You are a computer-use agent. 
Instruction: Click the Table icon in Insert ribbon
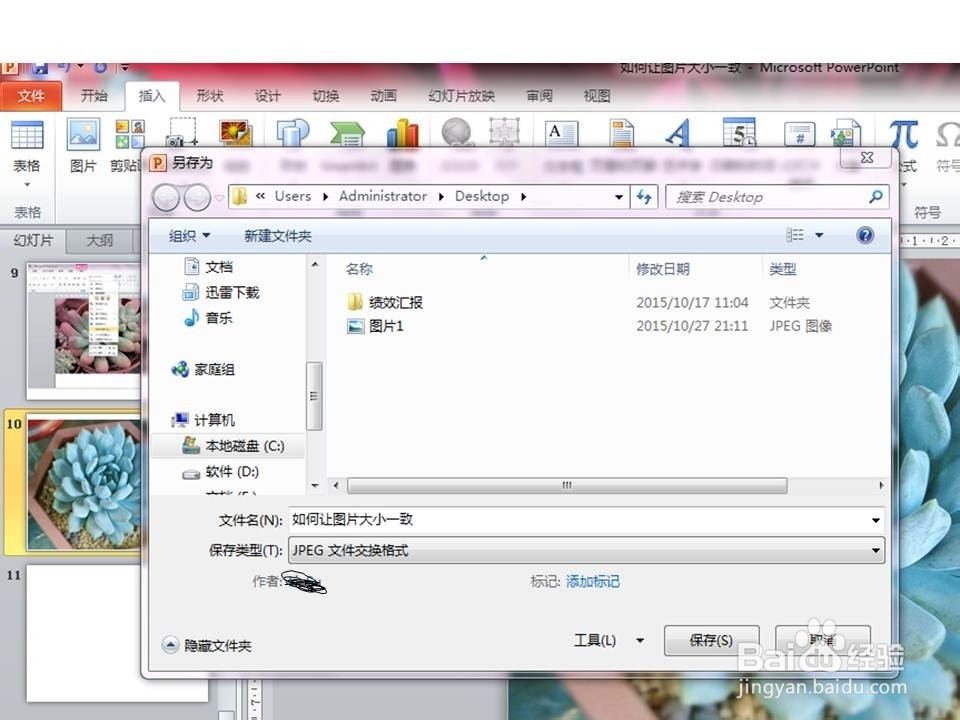pos(27,135)
